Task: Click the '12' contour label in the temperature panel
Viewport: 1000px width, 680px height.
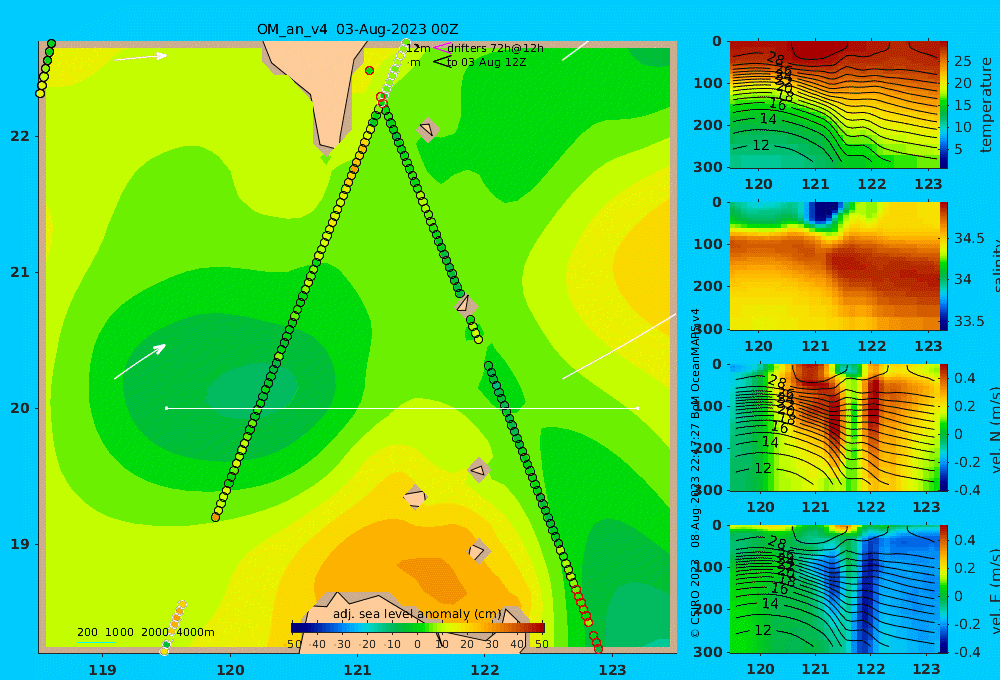Action: click(x=761, y=145)
